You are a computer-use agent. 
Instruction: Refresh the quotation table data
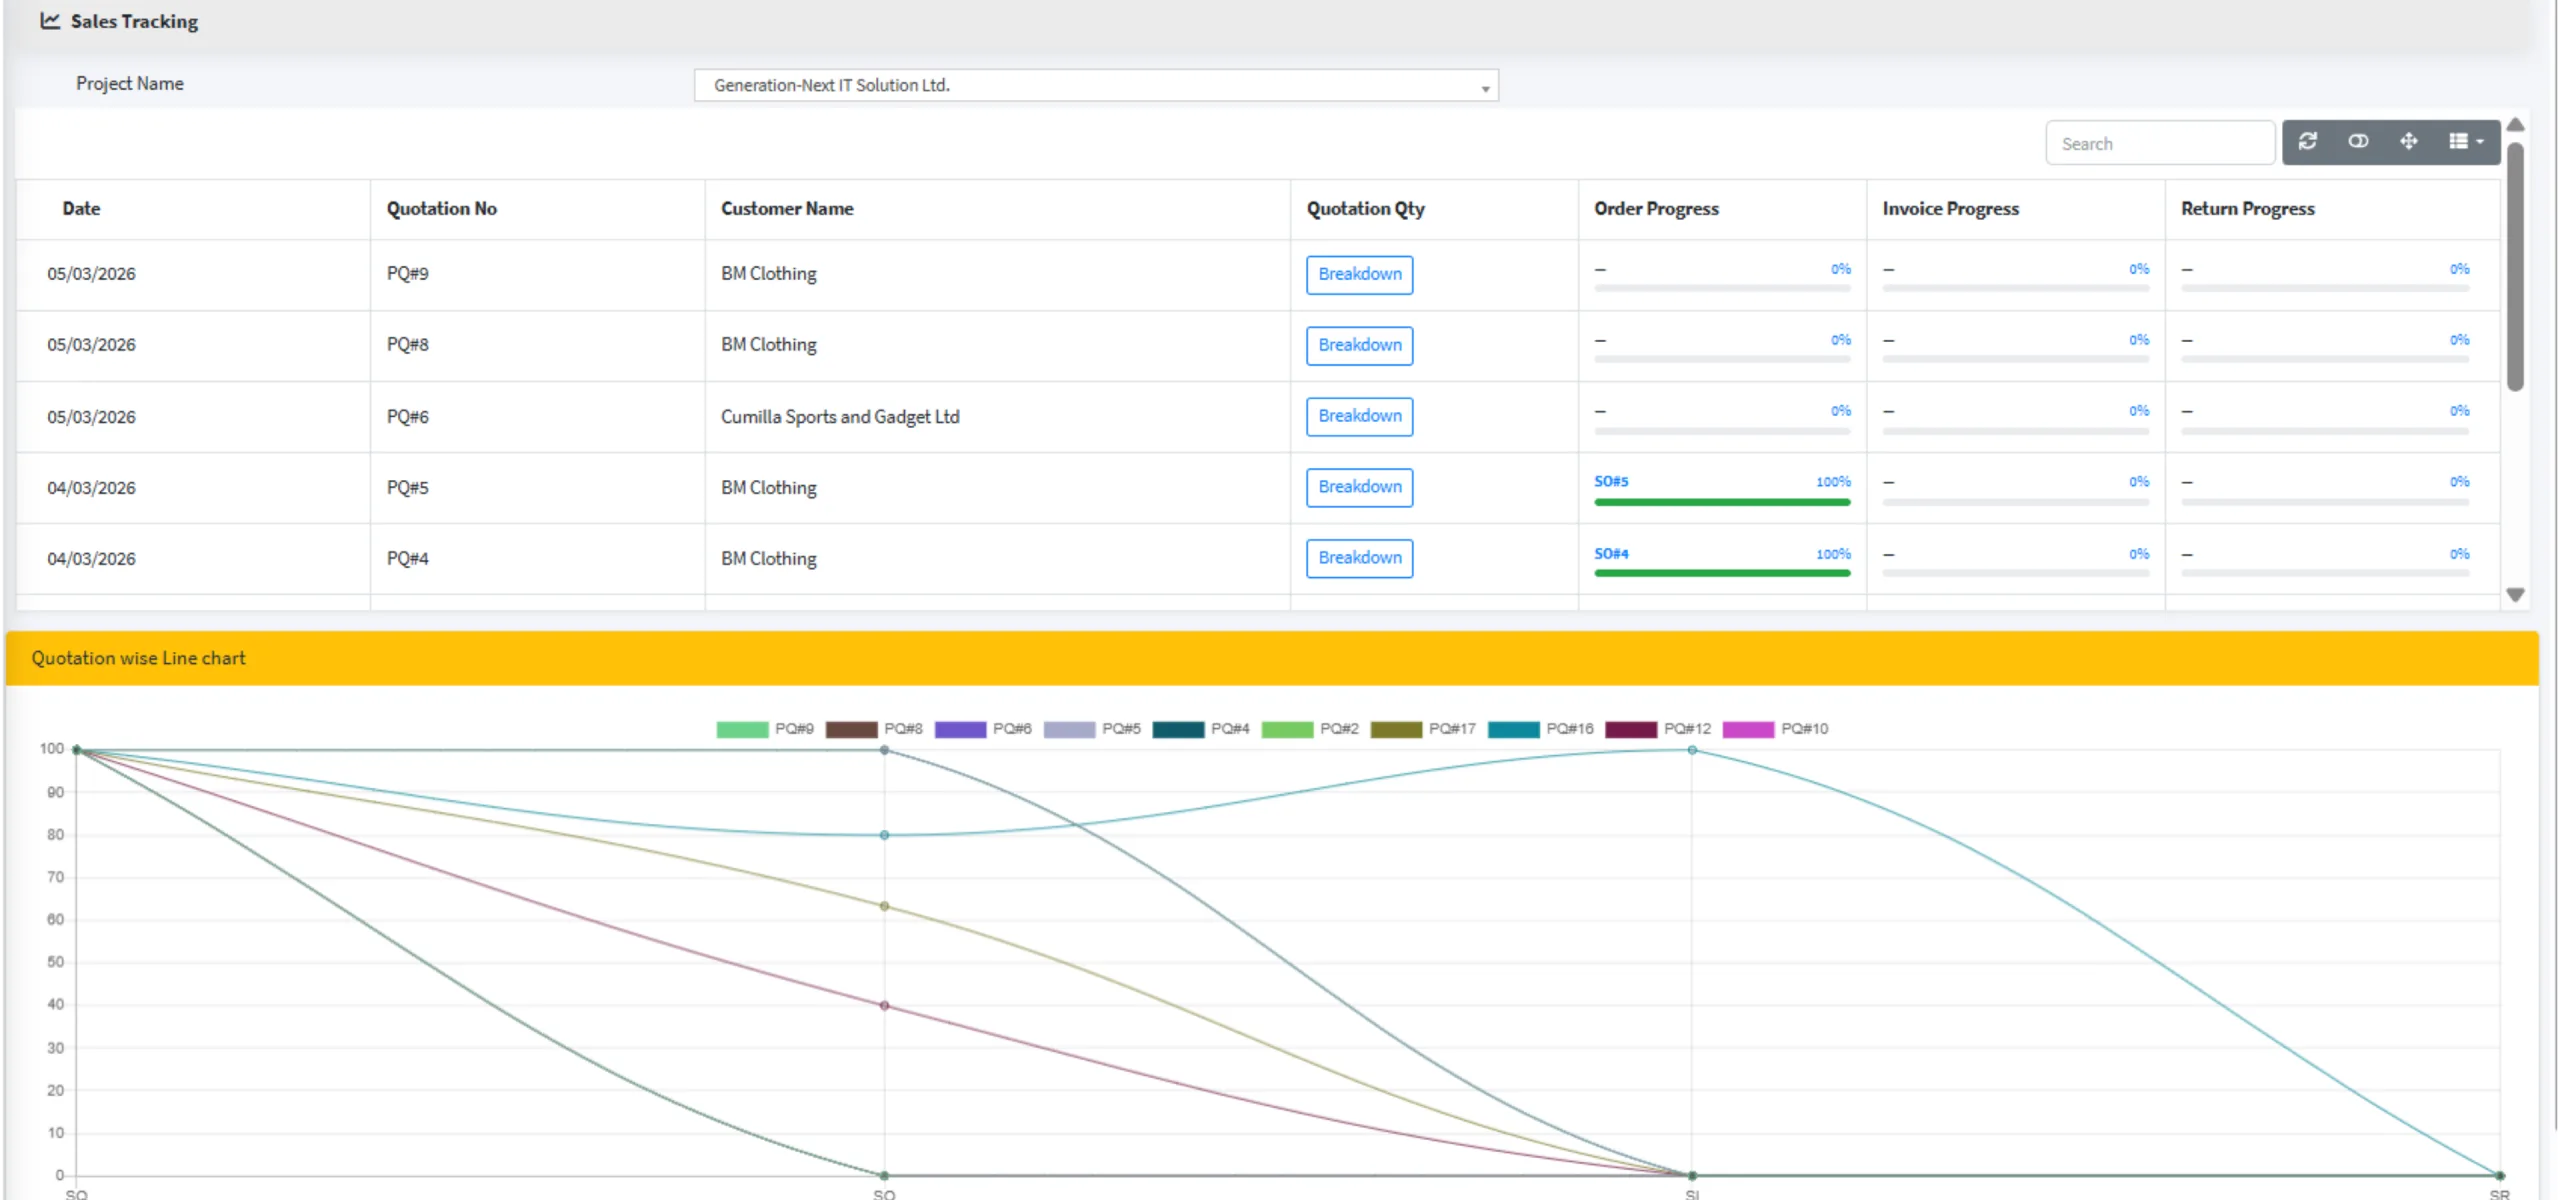click(x=2308, y=142)
